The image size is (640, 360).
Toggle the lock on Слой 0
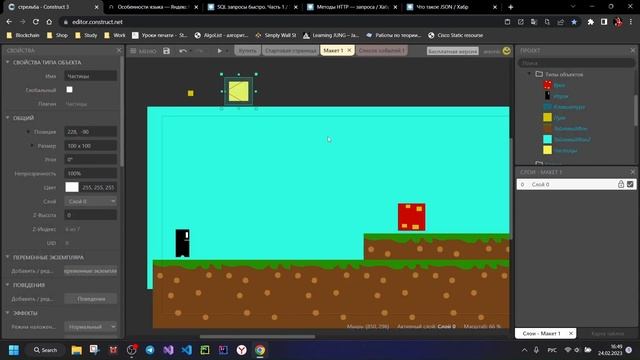620,184
